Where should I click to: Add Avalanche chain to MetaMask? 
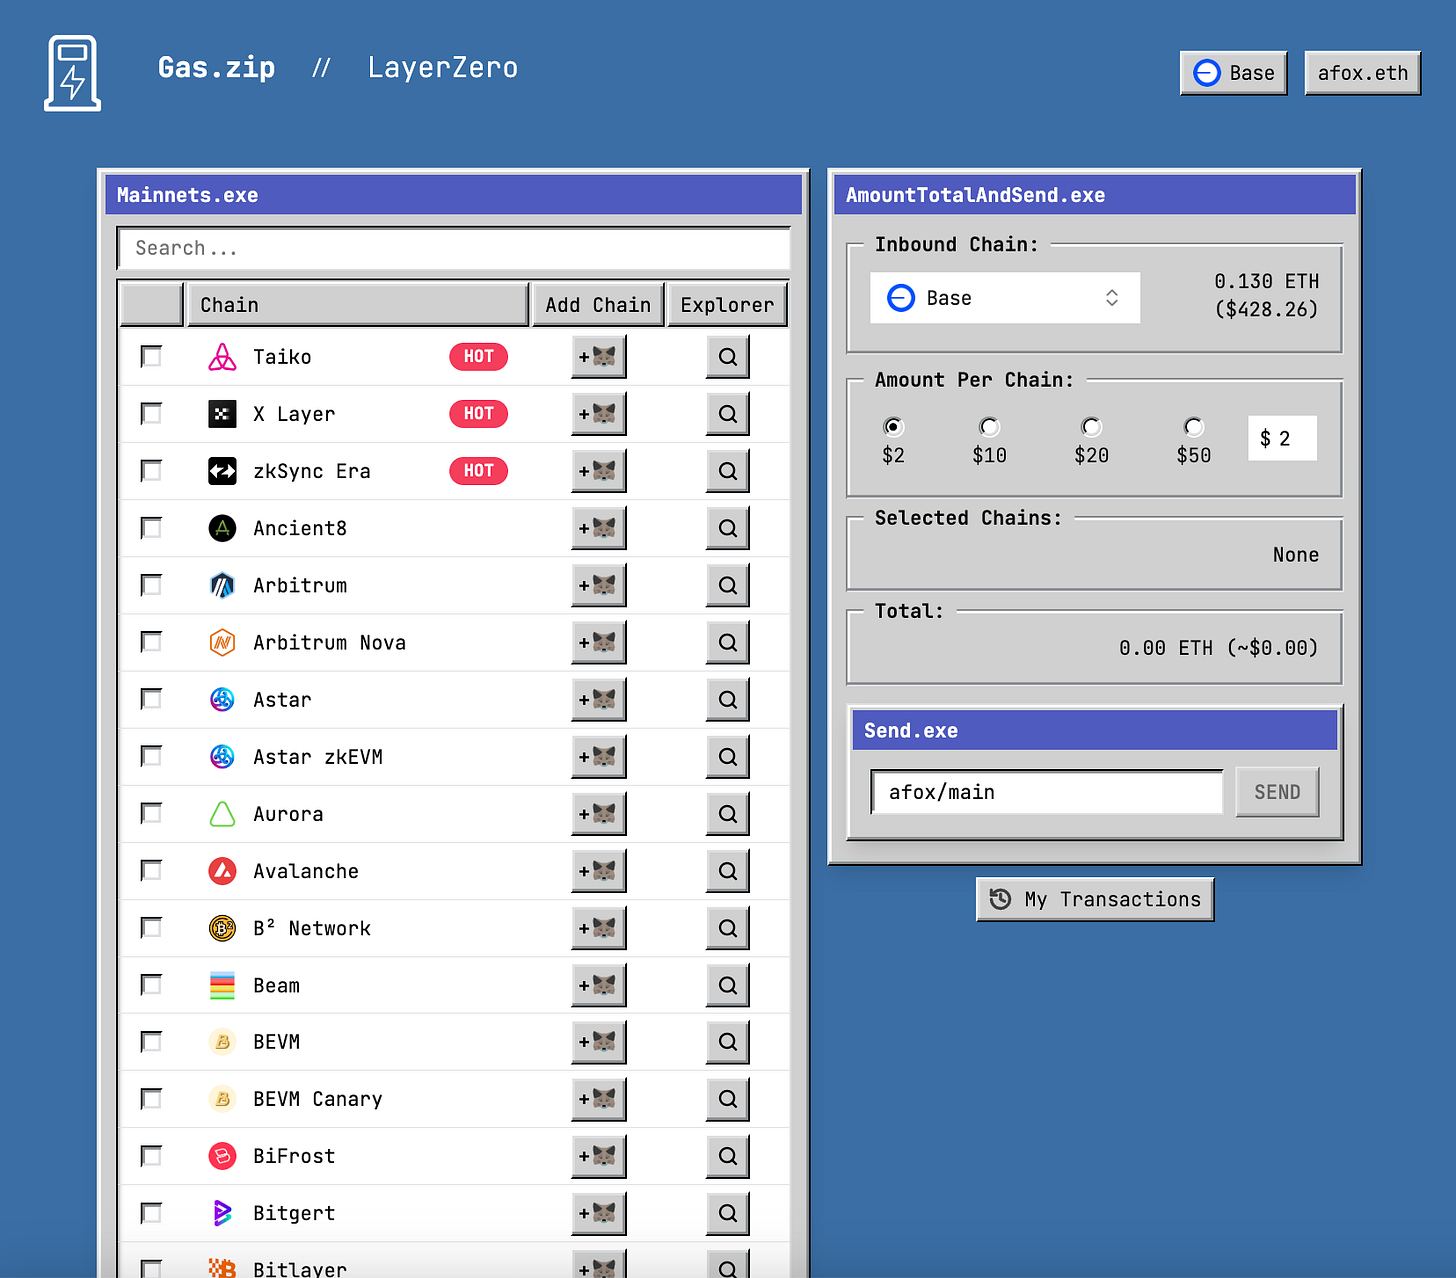[598, 871]
